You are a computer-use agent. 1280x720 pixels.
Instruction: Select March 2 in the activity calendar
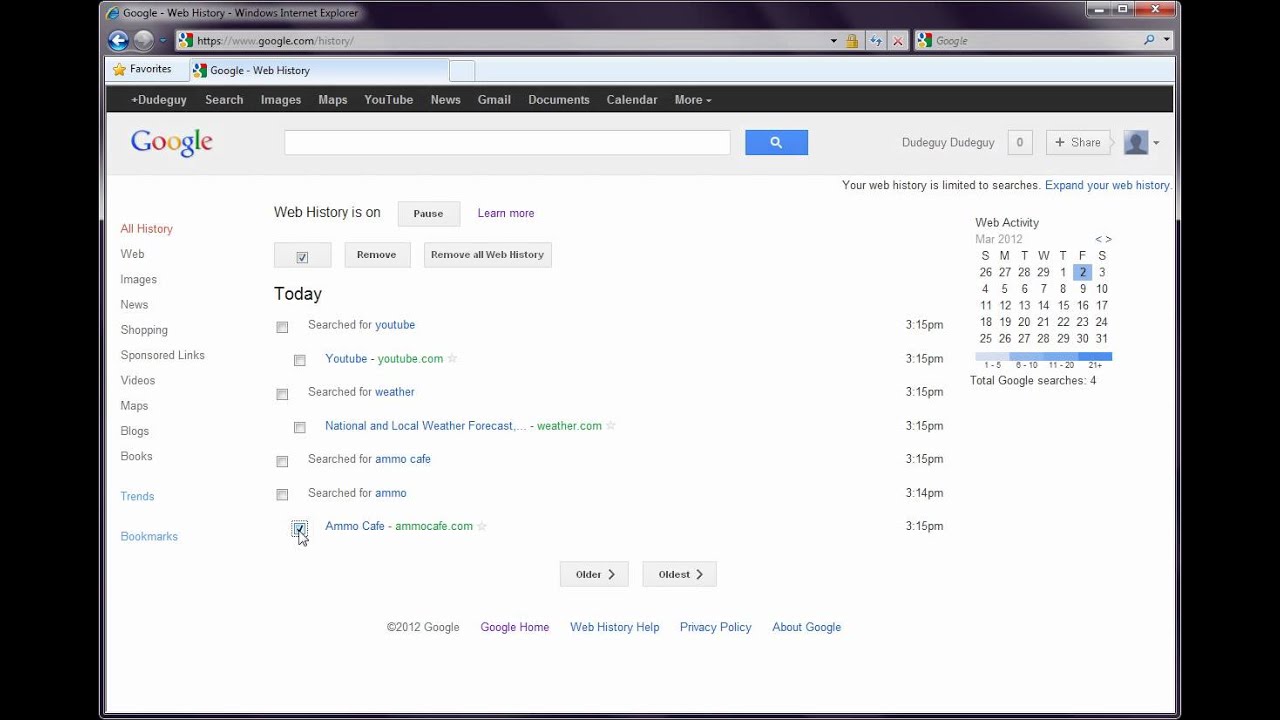tap(1082, 272)
